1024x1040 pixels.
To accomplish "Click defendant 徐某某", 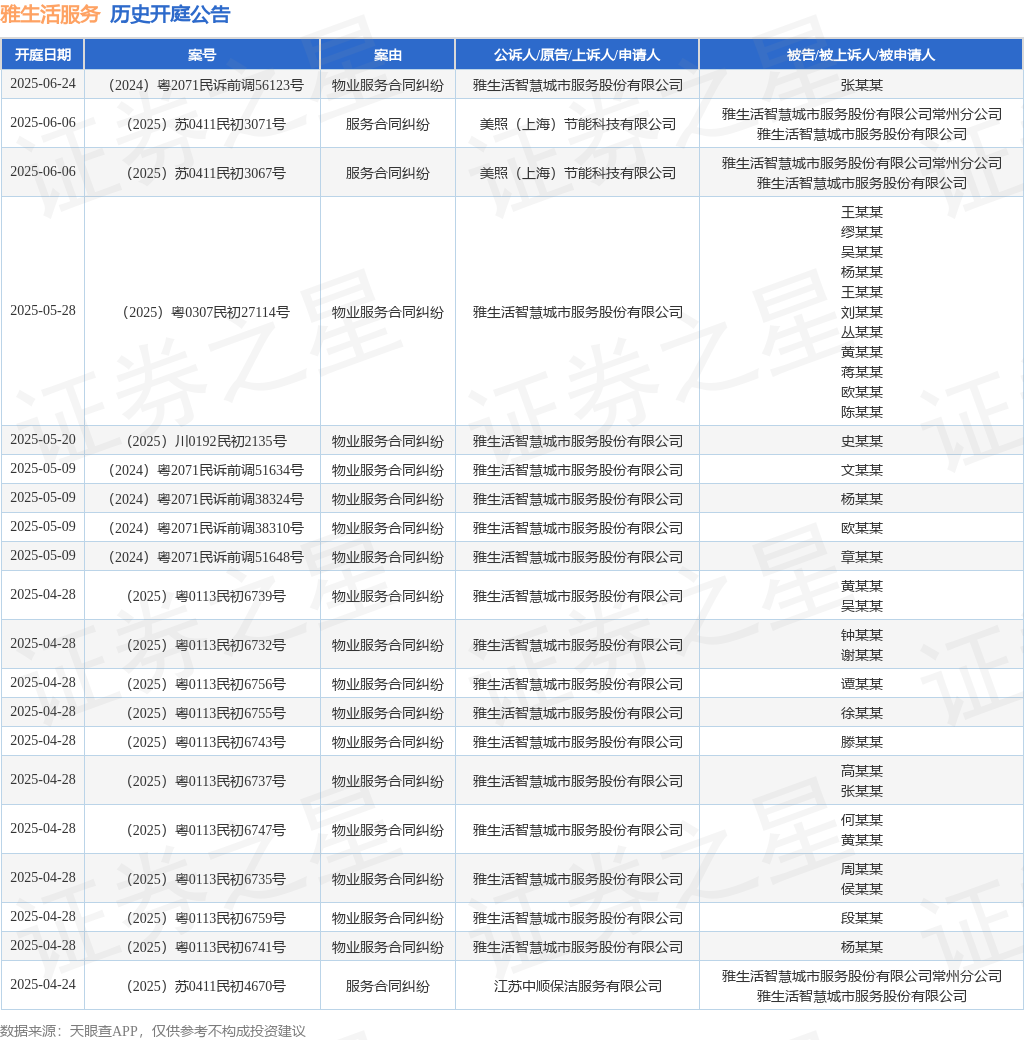I will coord(862,713).
